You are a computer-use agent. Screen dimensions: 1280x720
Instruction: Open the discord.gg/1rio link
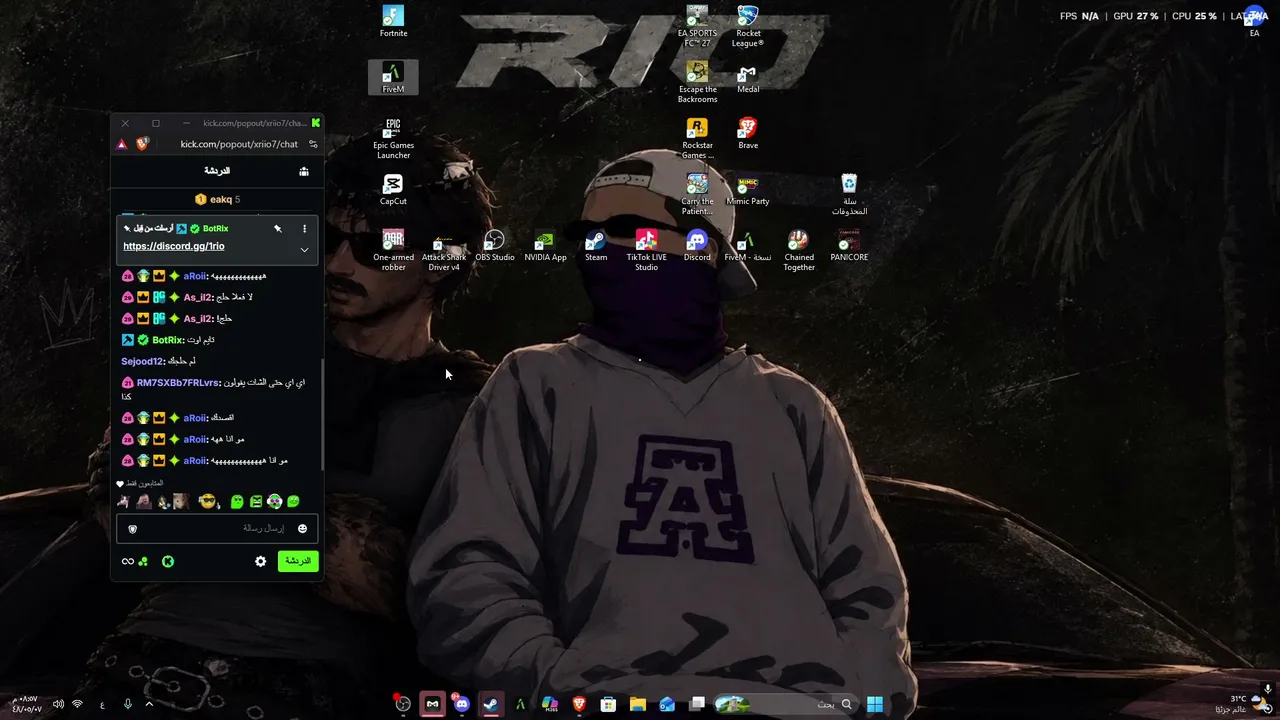174,246
